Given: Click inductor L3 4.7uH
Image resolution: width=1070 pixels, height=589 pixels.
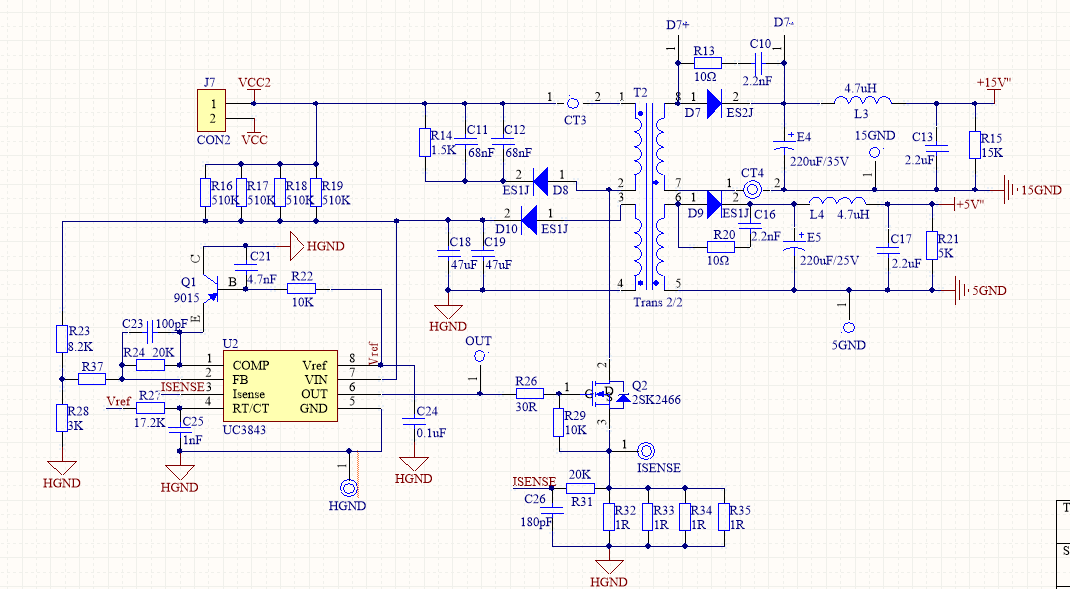Looking at the screenshot, I should click(x=862, y=101).
